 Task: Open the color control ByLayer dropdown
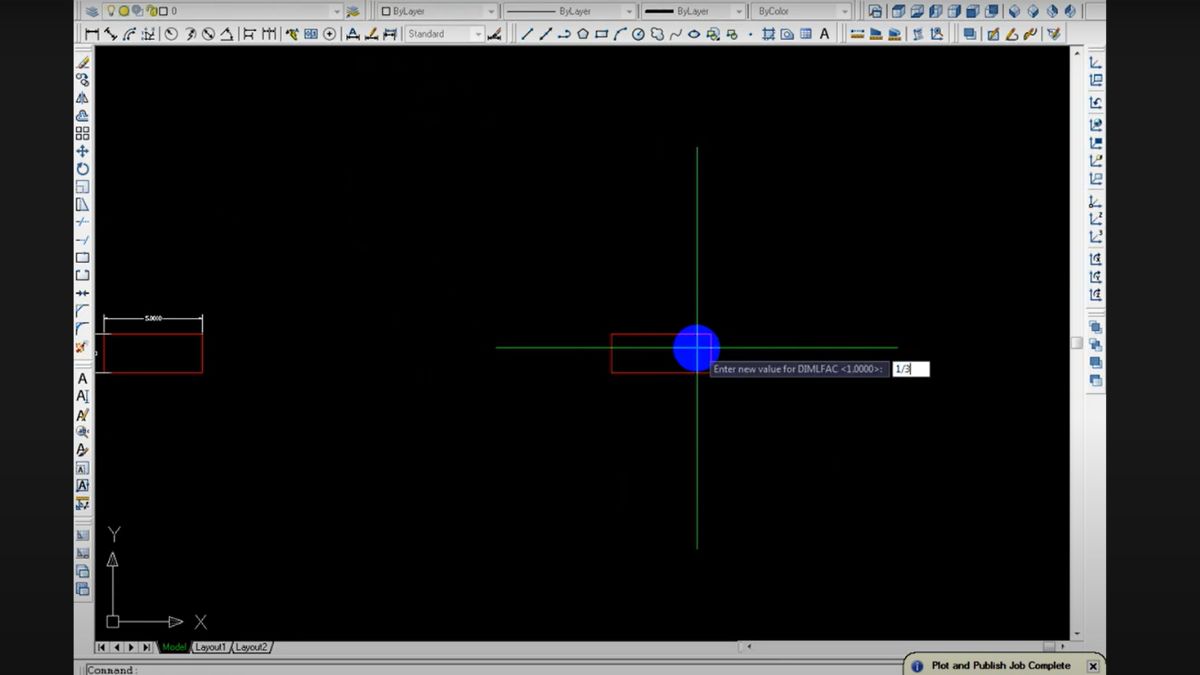point(439,11)
